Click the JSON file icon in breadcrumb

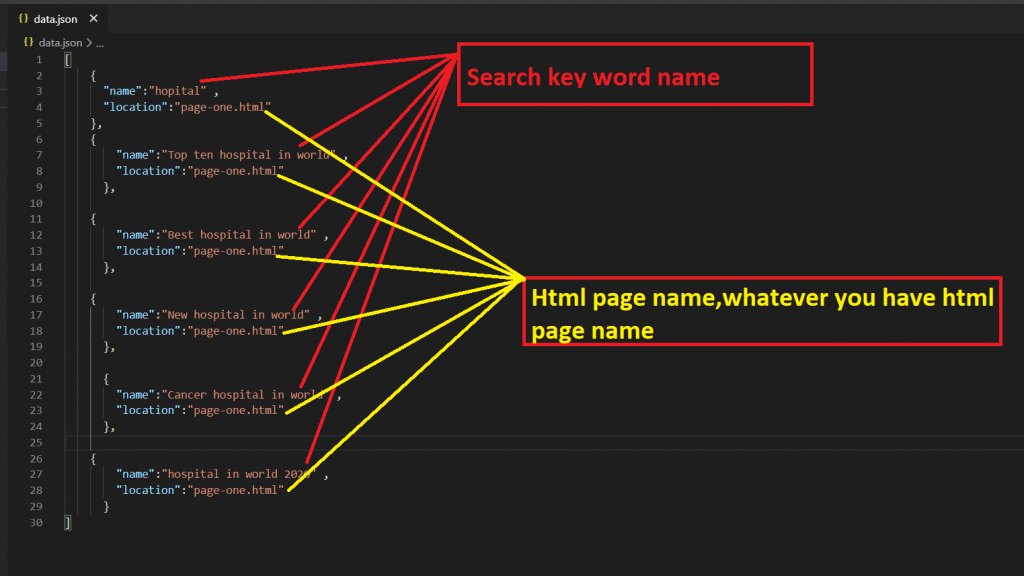click(29, 43)
